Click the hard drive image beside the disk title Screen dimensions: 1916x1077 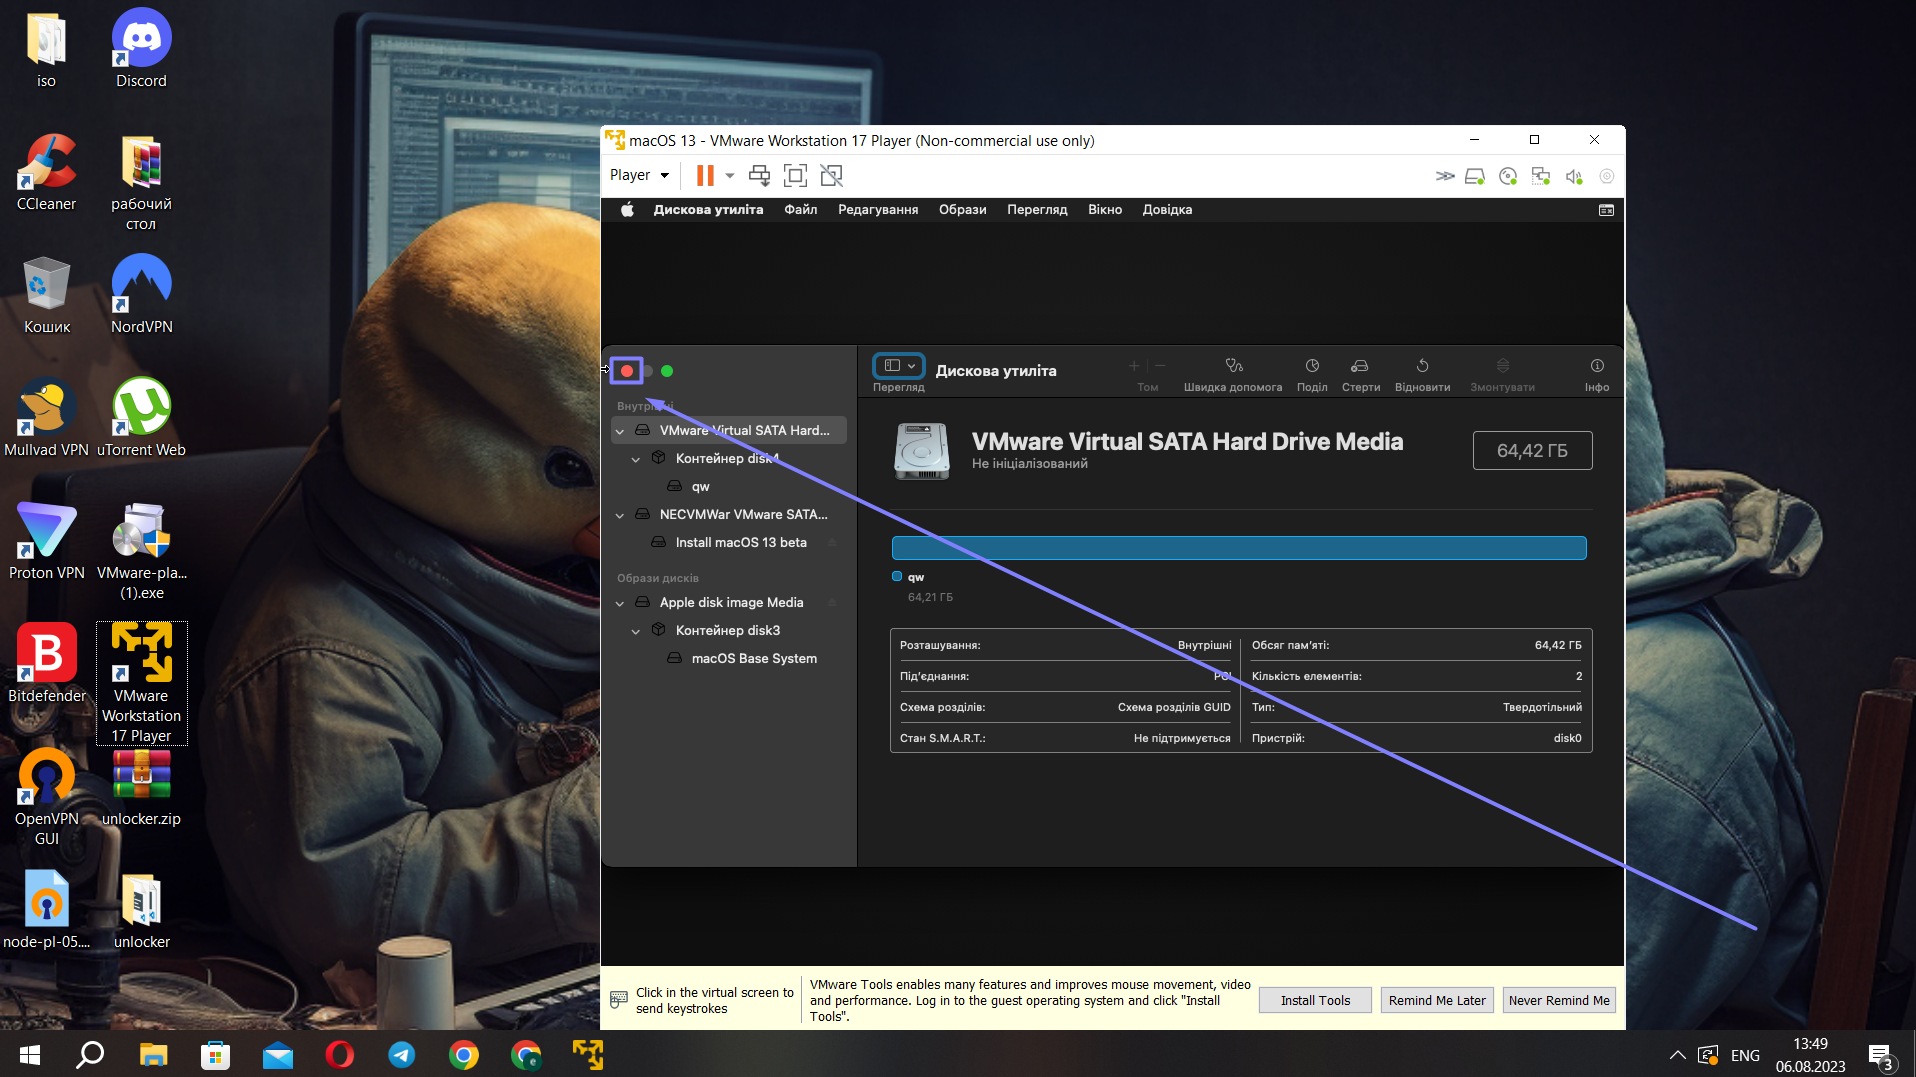point(921,451)
